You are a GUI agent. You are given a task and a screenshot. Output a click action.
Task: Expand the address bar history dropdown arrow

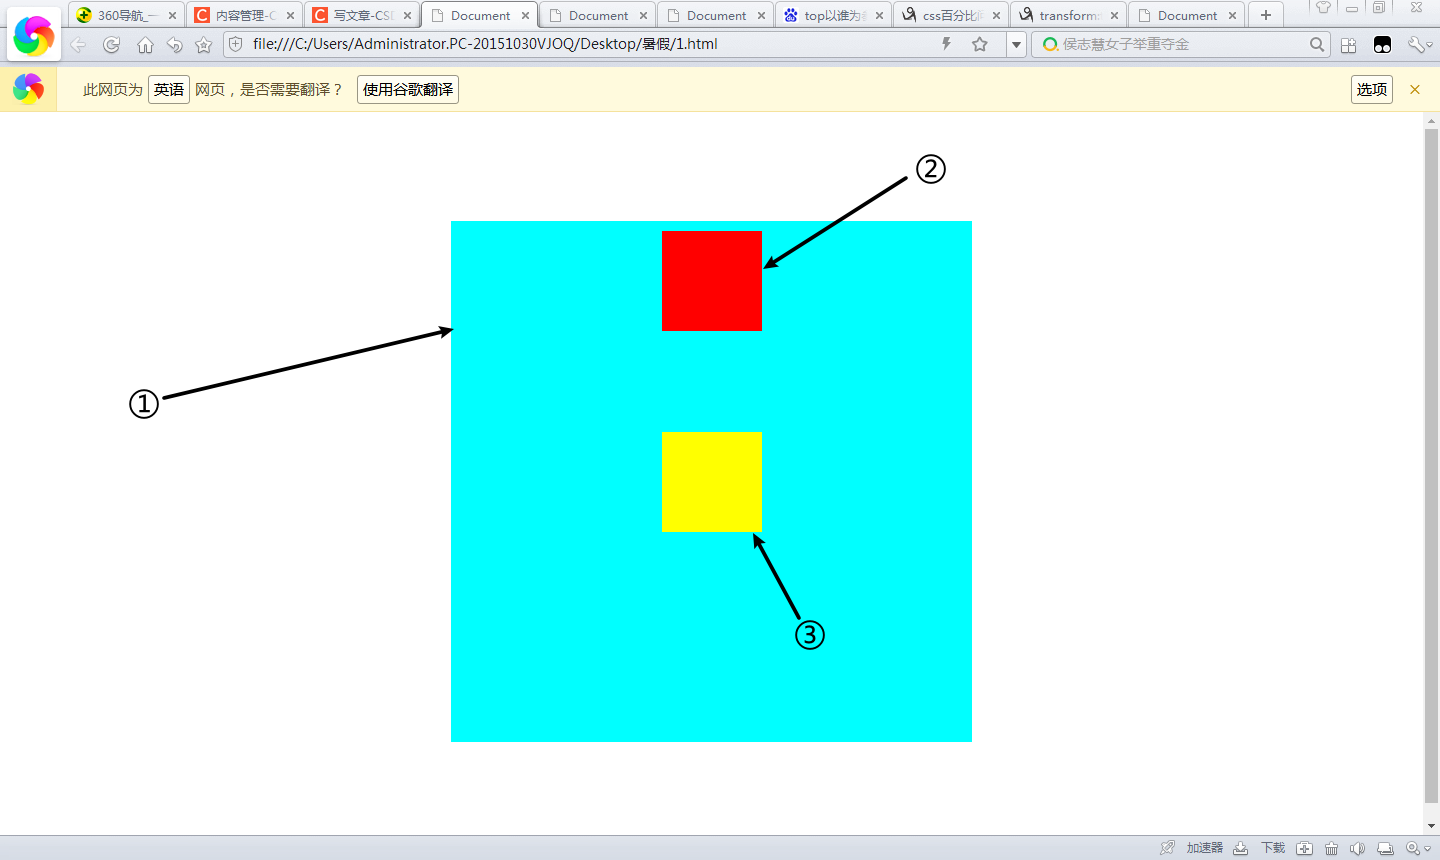click(1016, 45)
